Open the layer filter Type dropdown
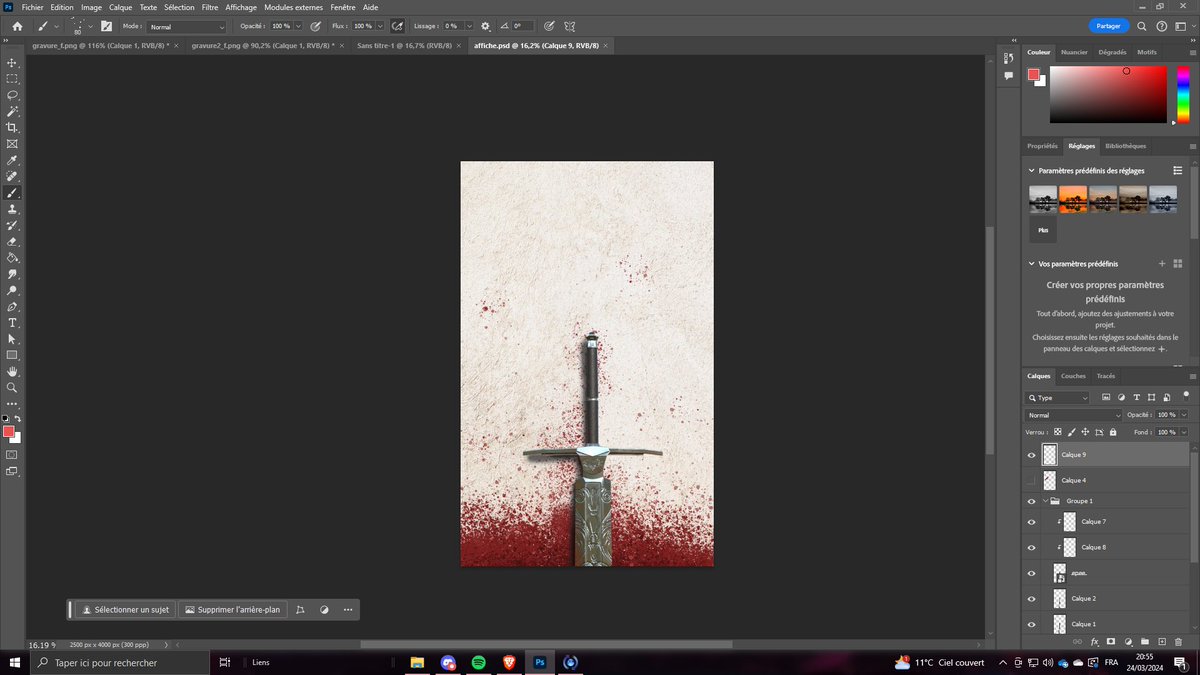This screenshot has width=1200, height=675. tap(1057, 398)
